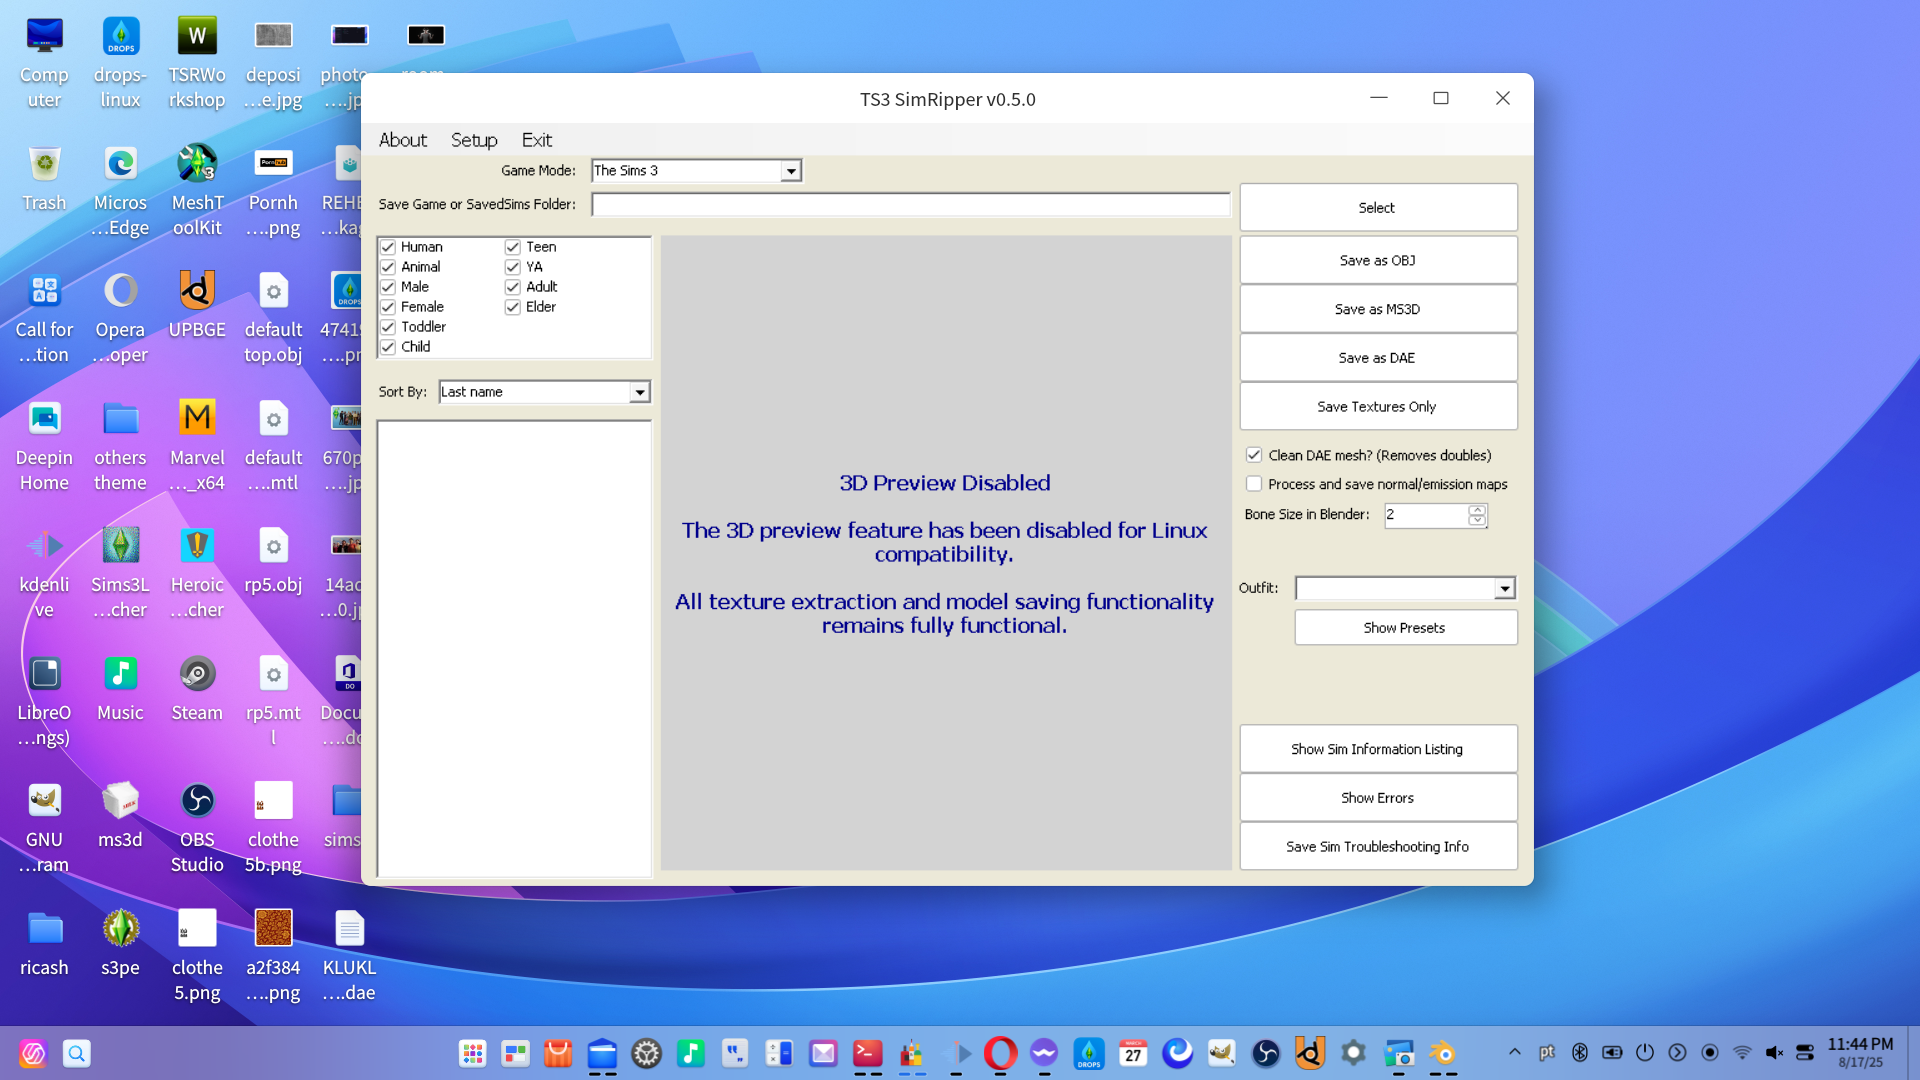The height and width of the screenshot is (1080, 1920).
Task: Click the Save Game folder path field
Action: [910, 205]
